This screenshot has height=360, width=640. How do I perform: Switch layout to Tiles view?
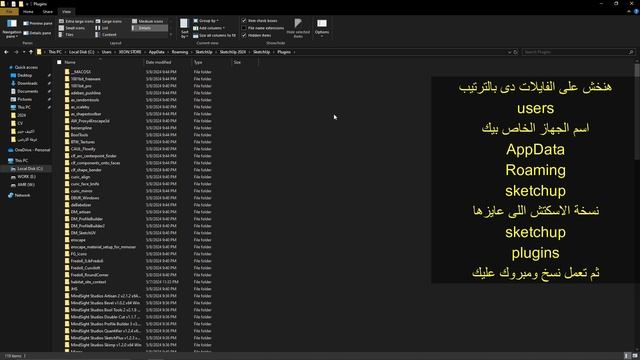click(67, 35)
